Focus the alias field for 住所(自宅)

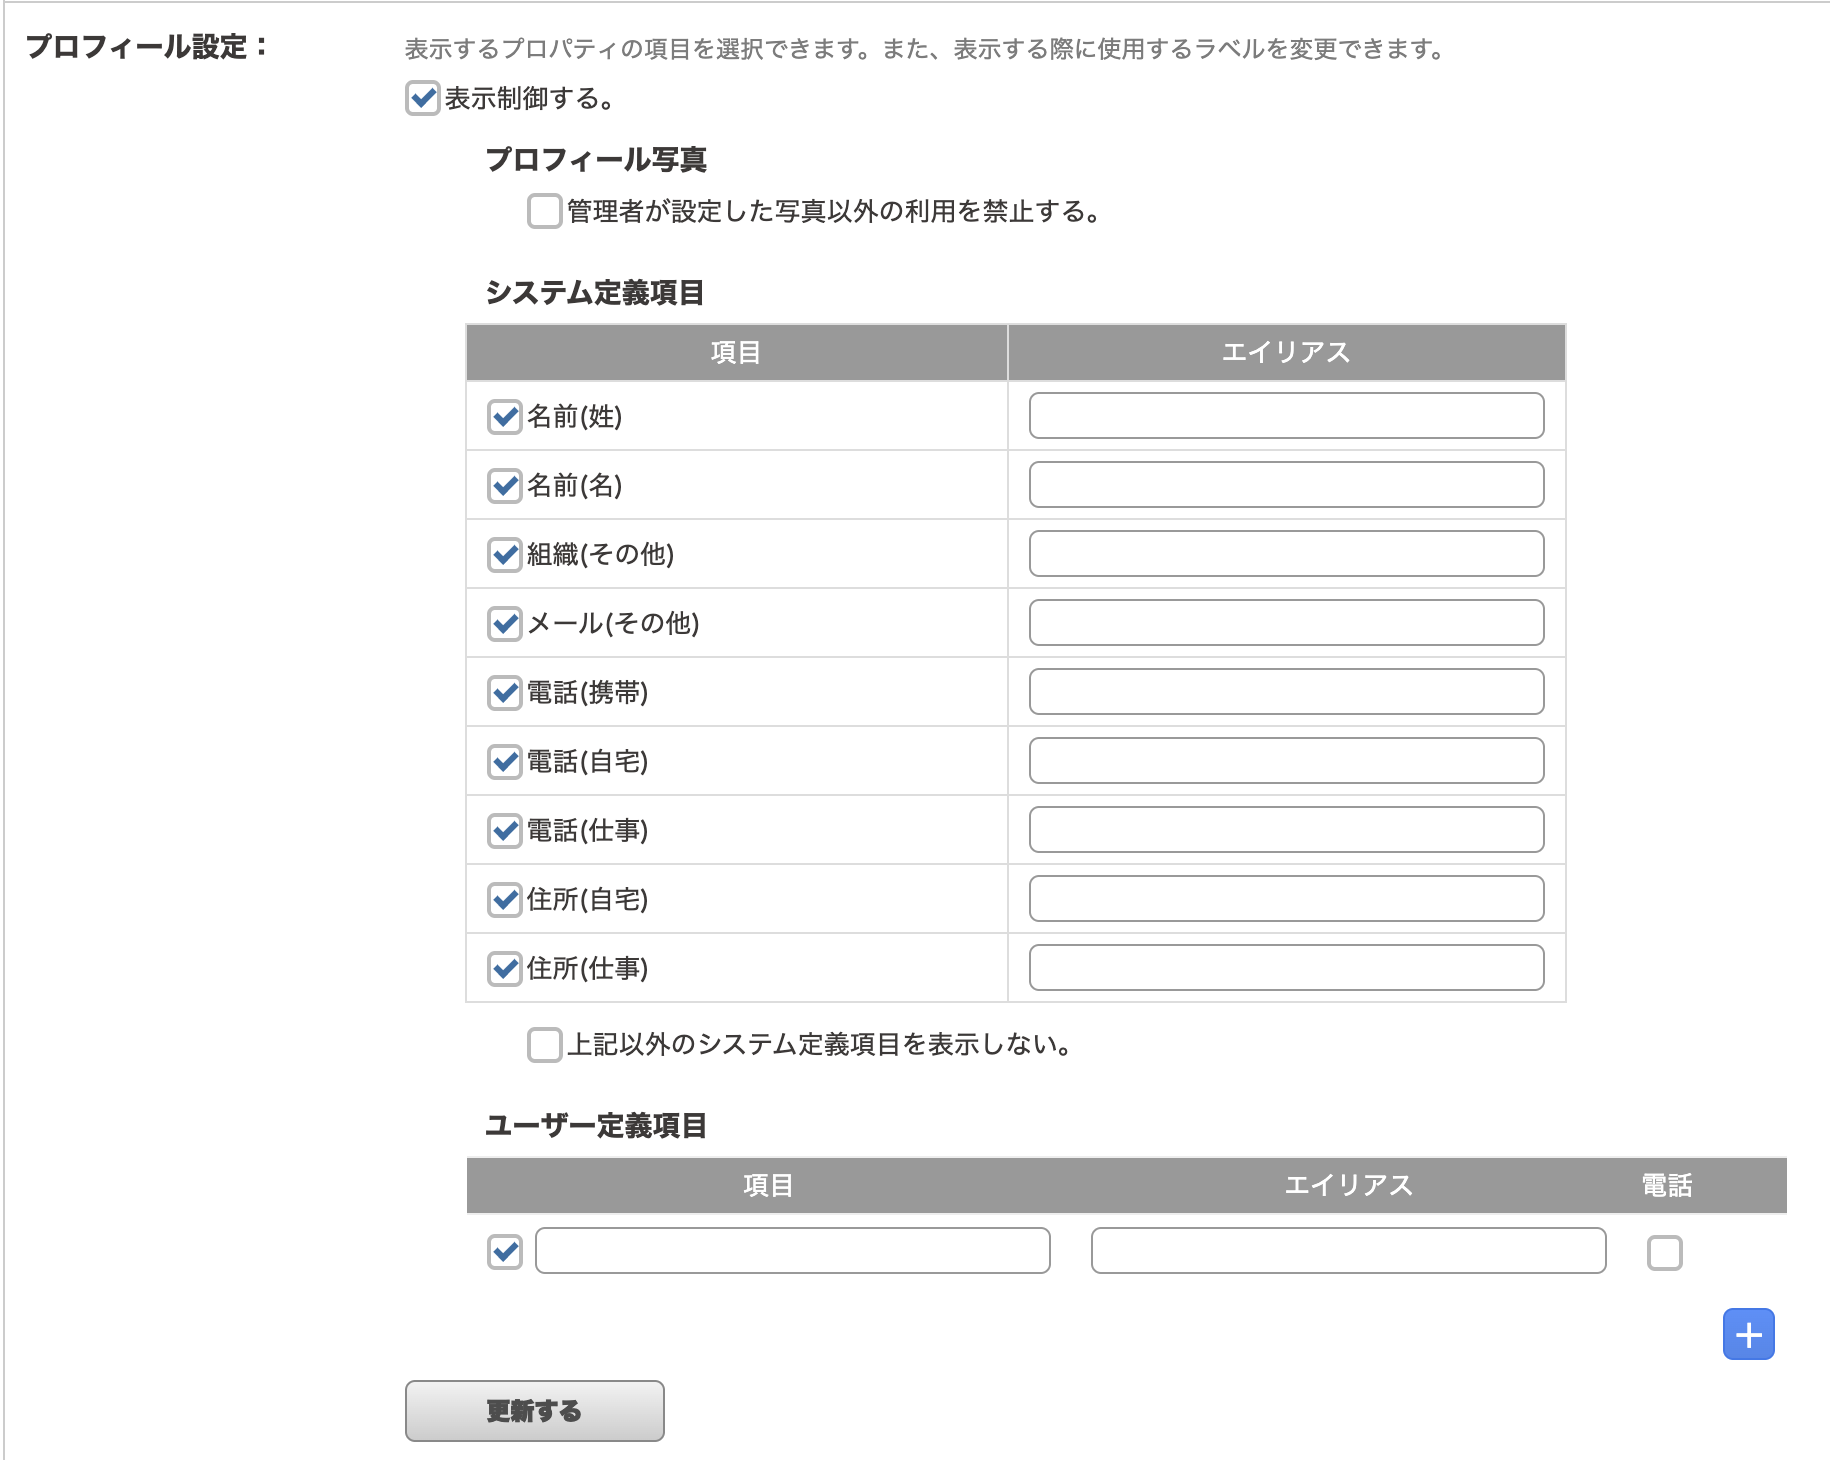coord(1287,899)
